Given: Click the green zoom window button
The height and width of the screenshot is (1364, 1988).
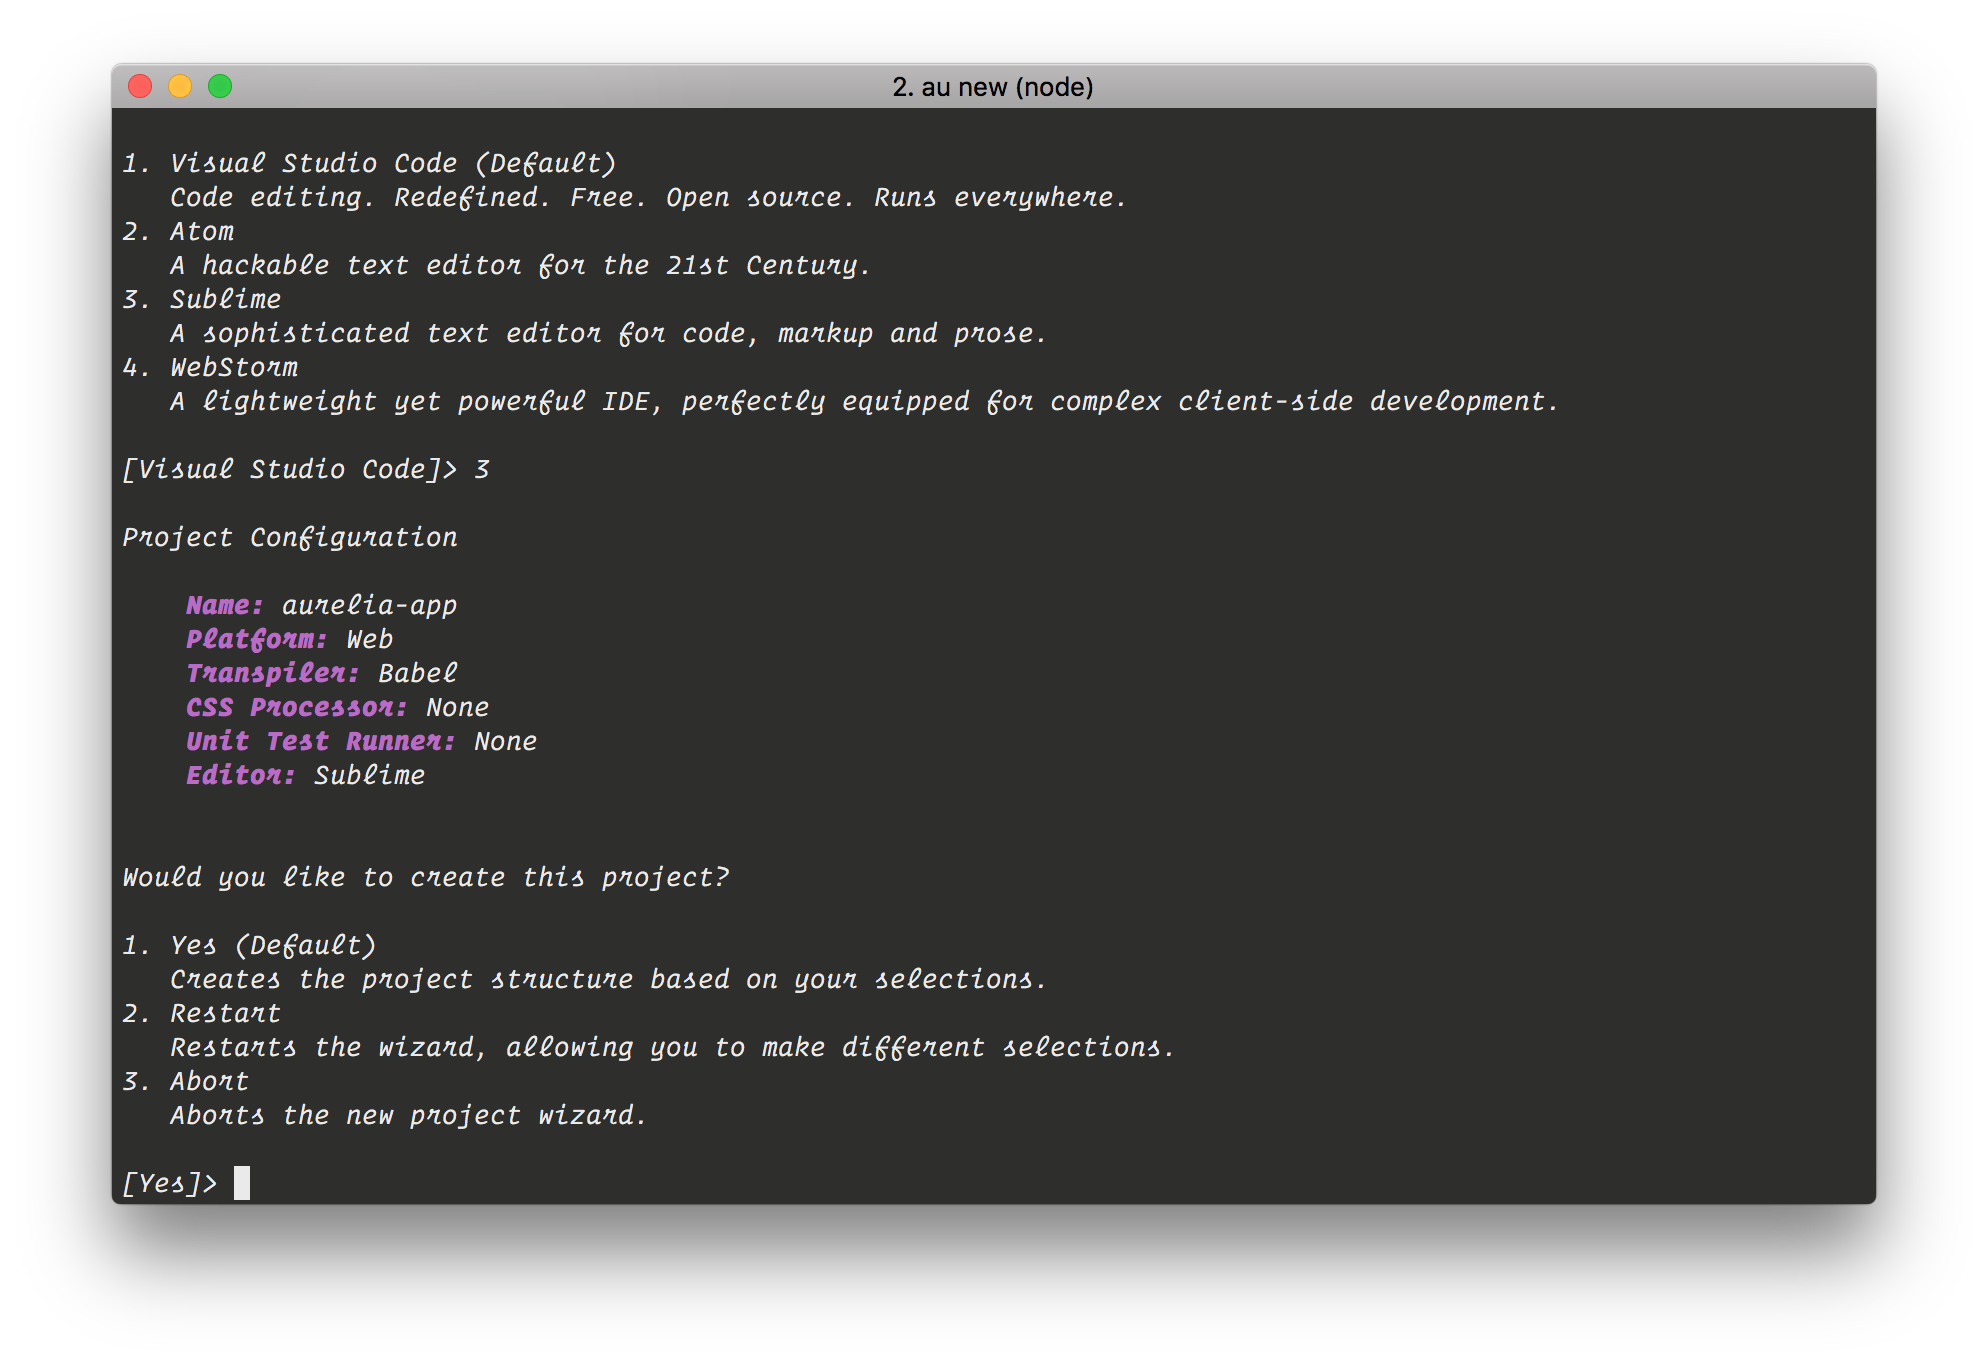Looking at the screenshot, I should [220, 87].
